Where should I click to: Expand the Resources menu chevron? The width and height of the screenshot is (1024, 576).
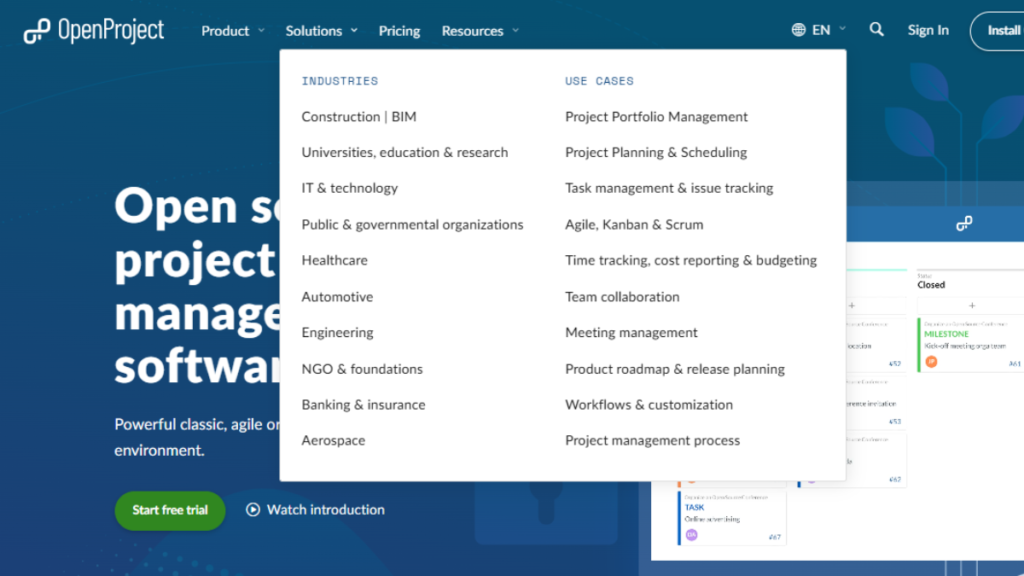pos(515,31)
